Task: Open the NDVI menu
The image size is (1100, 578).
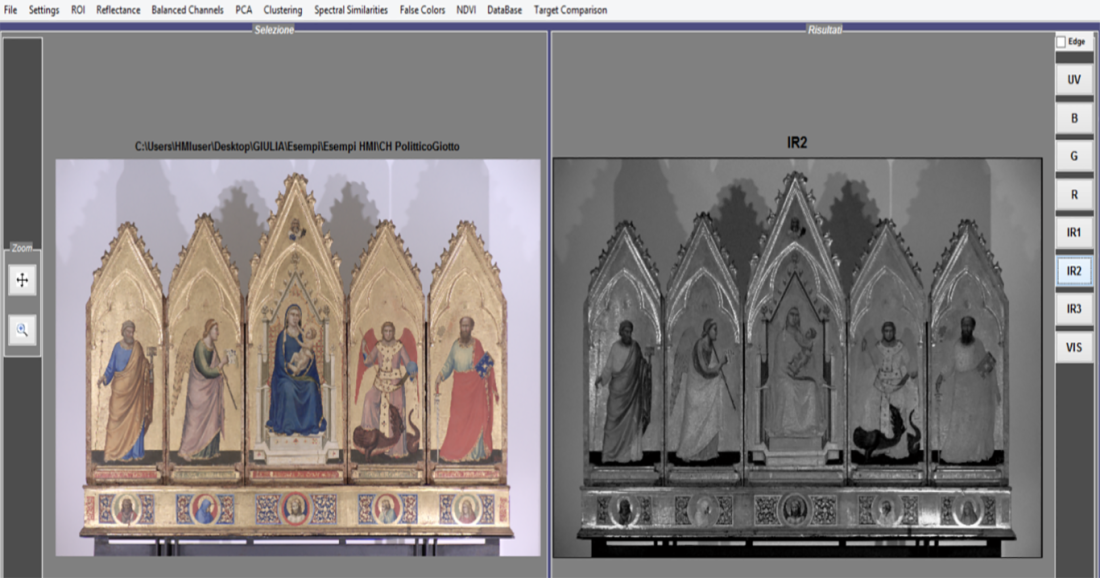Action: (466, 10)
